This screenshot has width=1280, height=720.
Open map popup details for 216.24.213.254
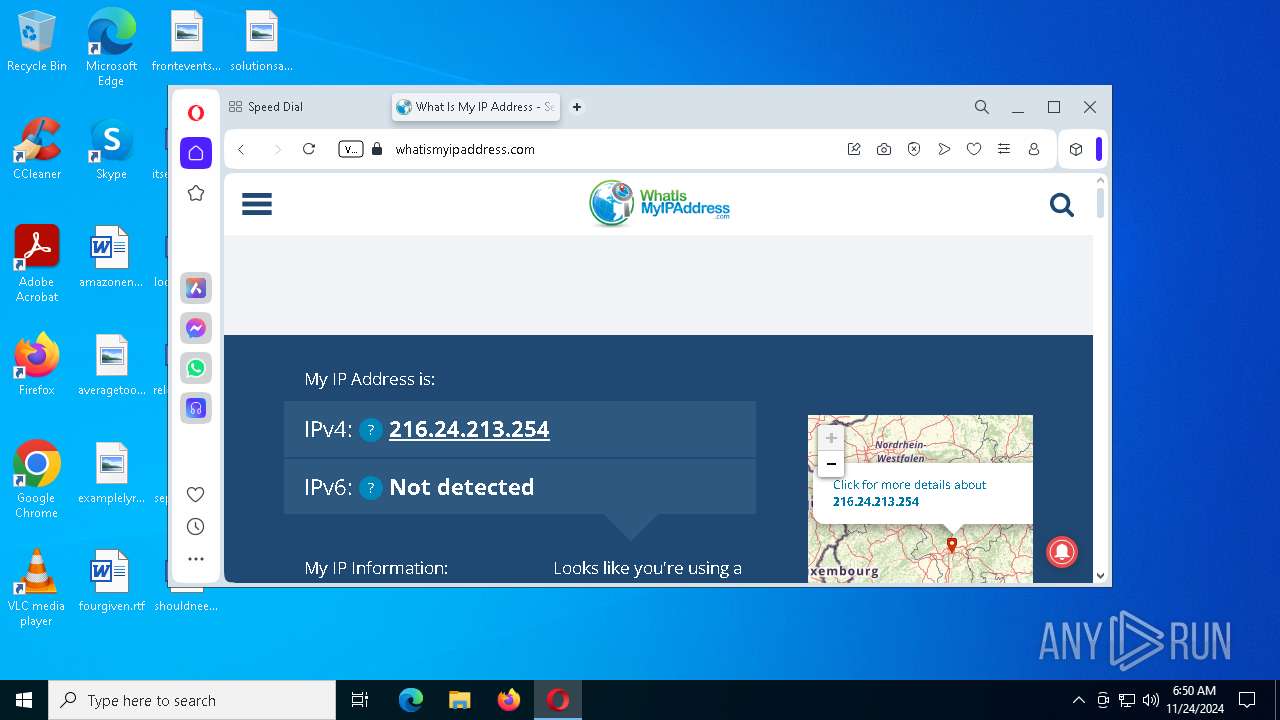[x=910, y=493]
